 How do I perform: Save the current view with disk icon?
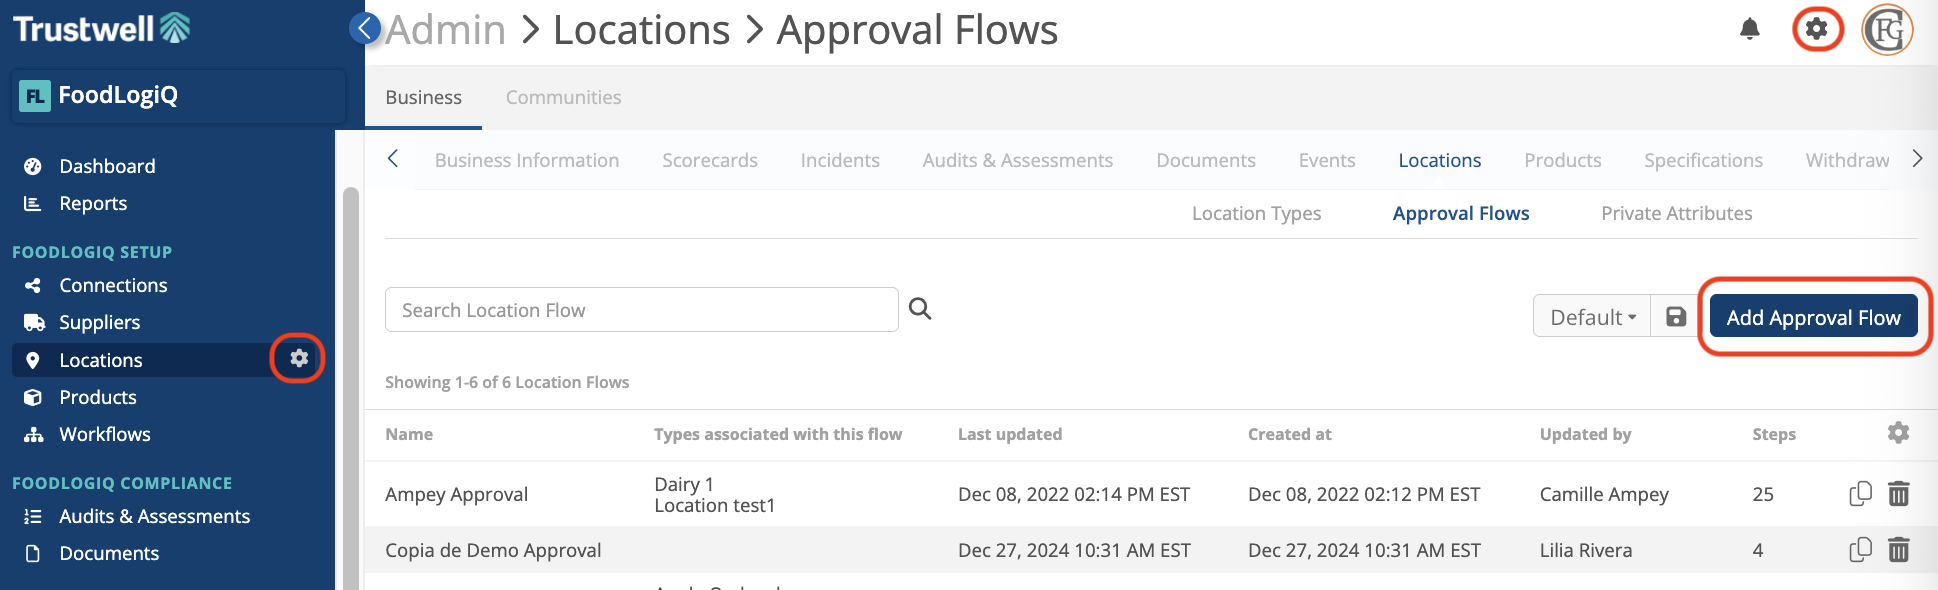pos(1676,317)
